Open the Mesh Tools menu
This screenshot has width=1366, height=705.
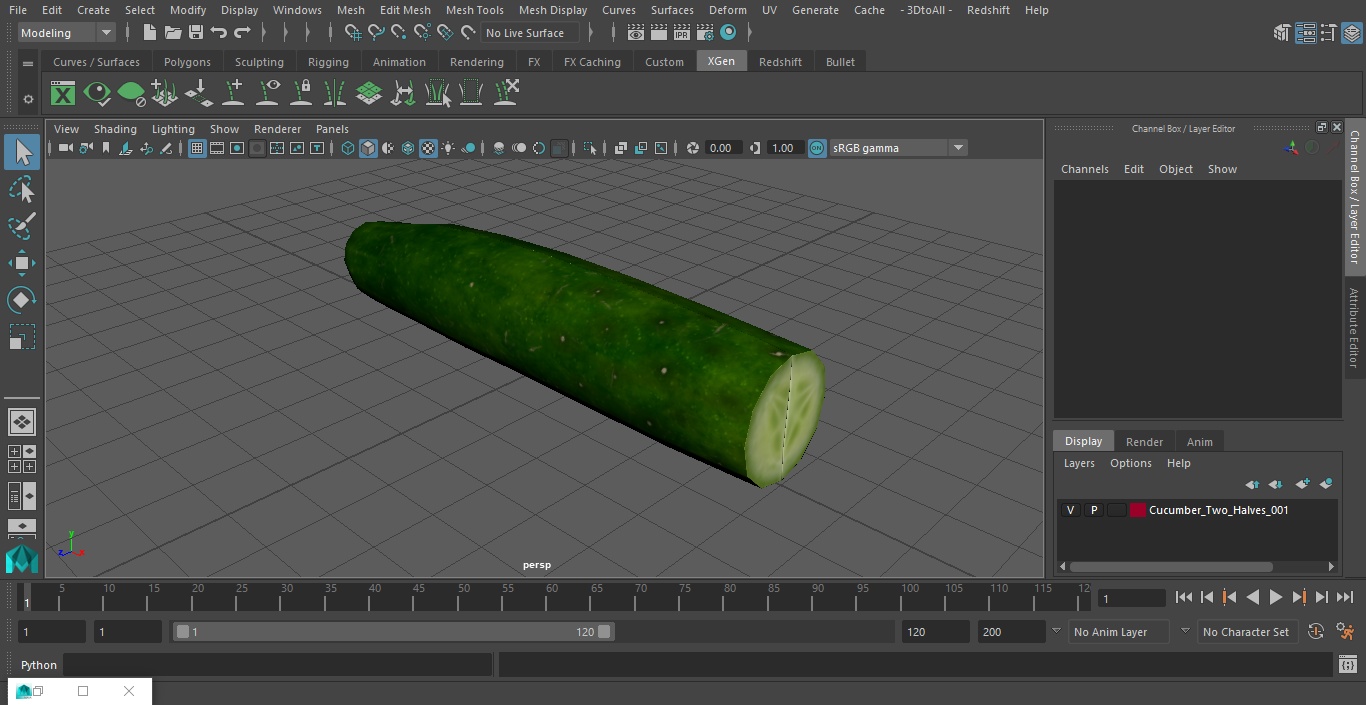(x=474, y=10)
